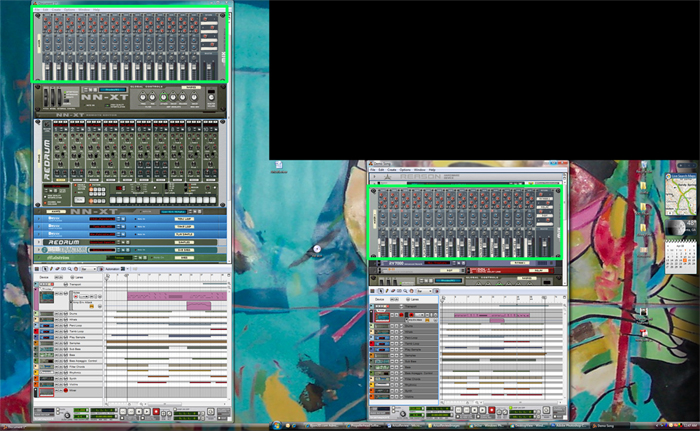The height and width of the screenshot is (431, 700).
Task: Open the Create menu in Demo Song window
Action: click(392, 170)
